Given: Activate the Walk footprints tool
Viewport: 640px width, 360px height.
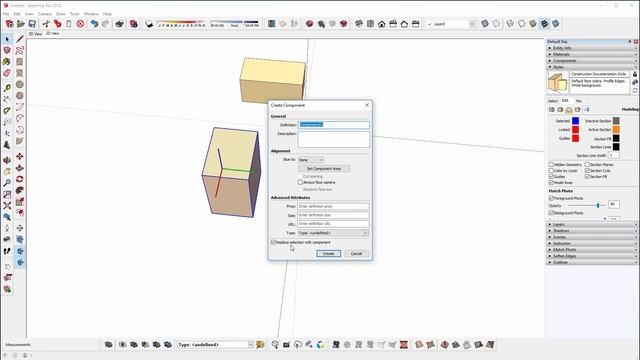Looking at the screenshot, I should (7, 251).
